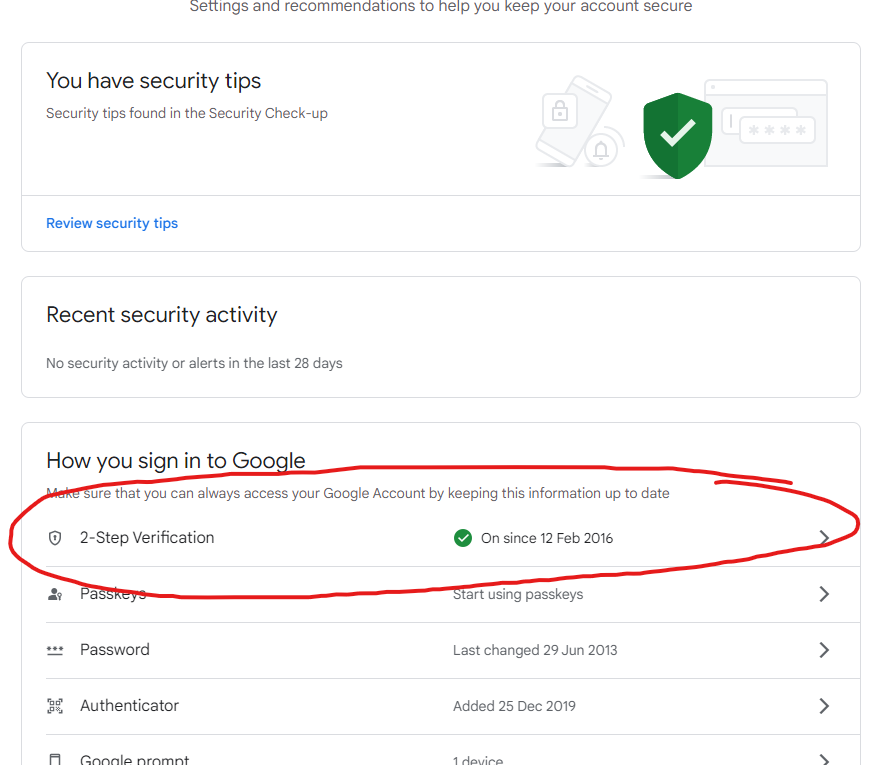Select 'On since 12 Feb 2016' status text
This screenshot has width=878, height=765.
pos(547,538)
